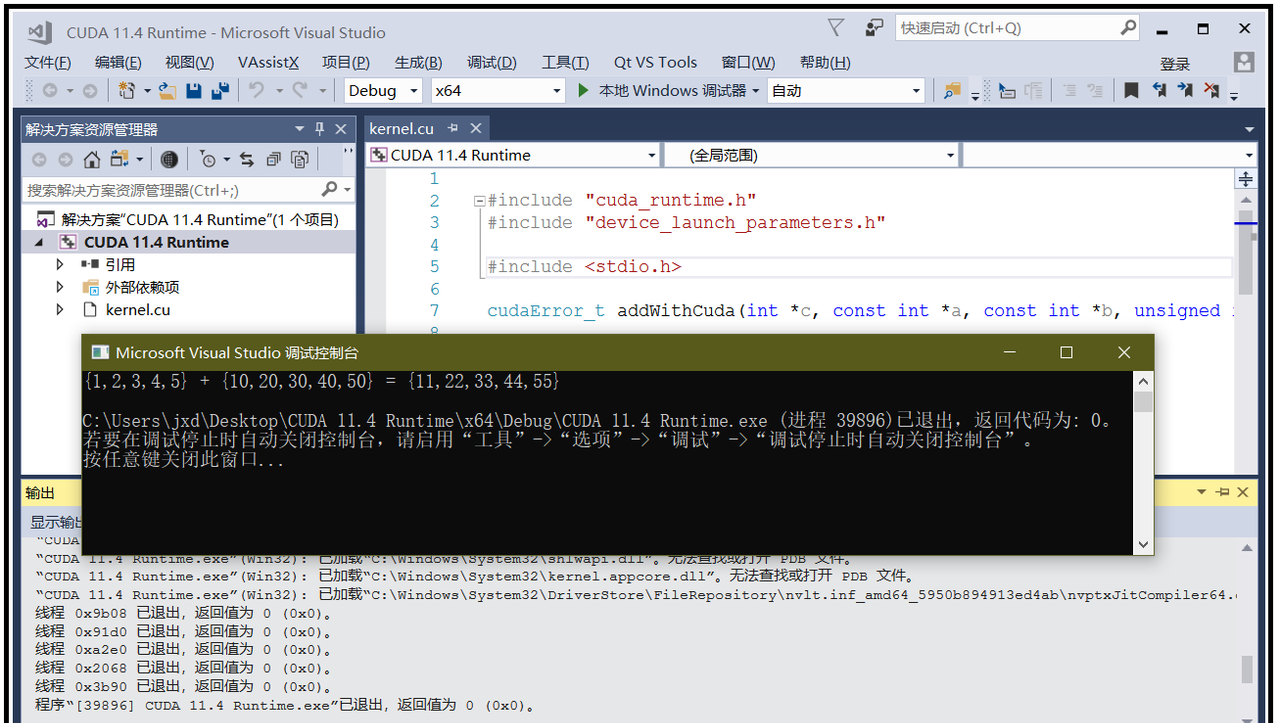1280x723 pixels.
Task: Select the solution 'CUDA 11.4 Runtime' root row
Action: [188, 219]
